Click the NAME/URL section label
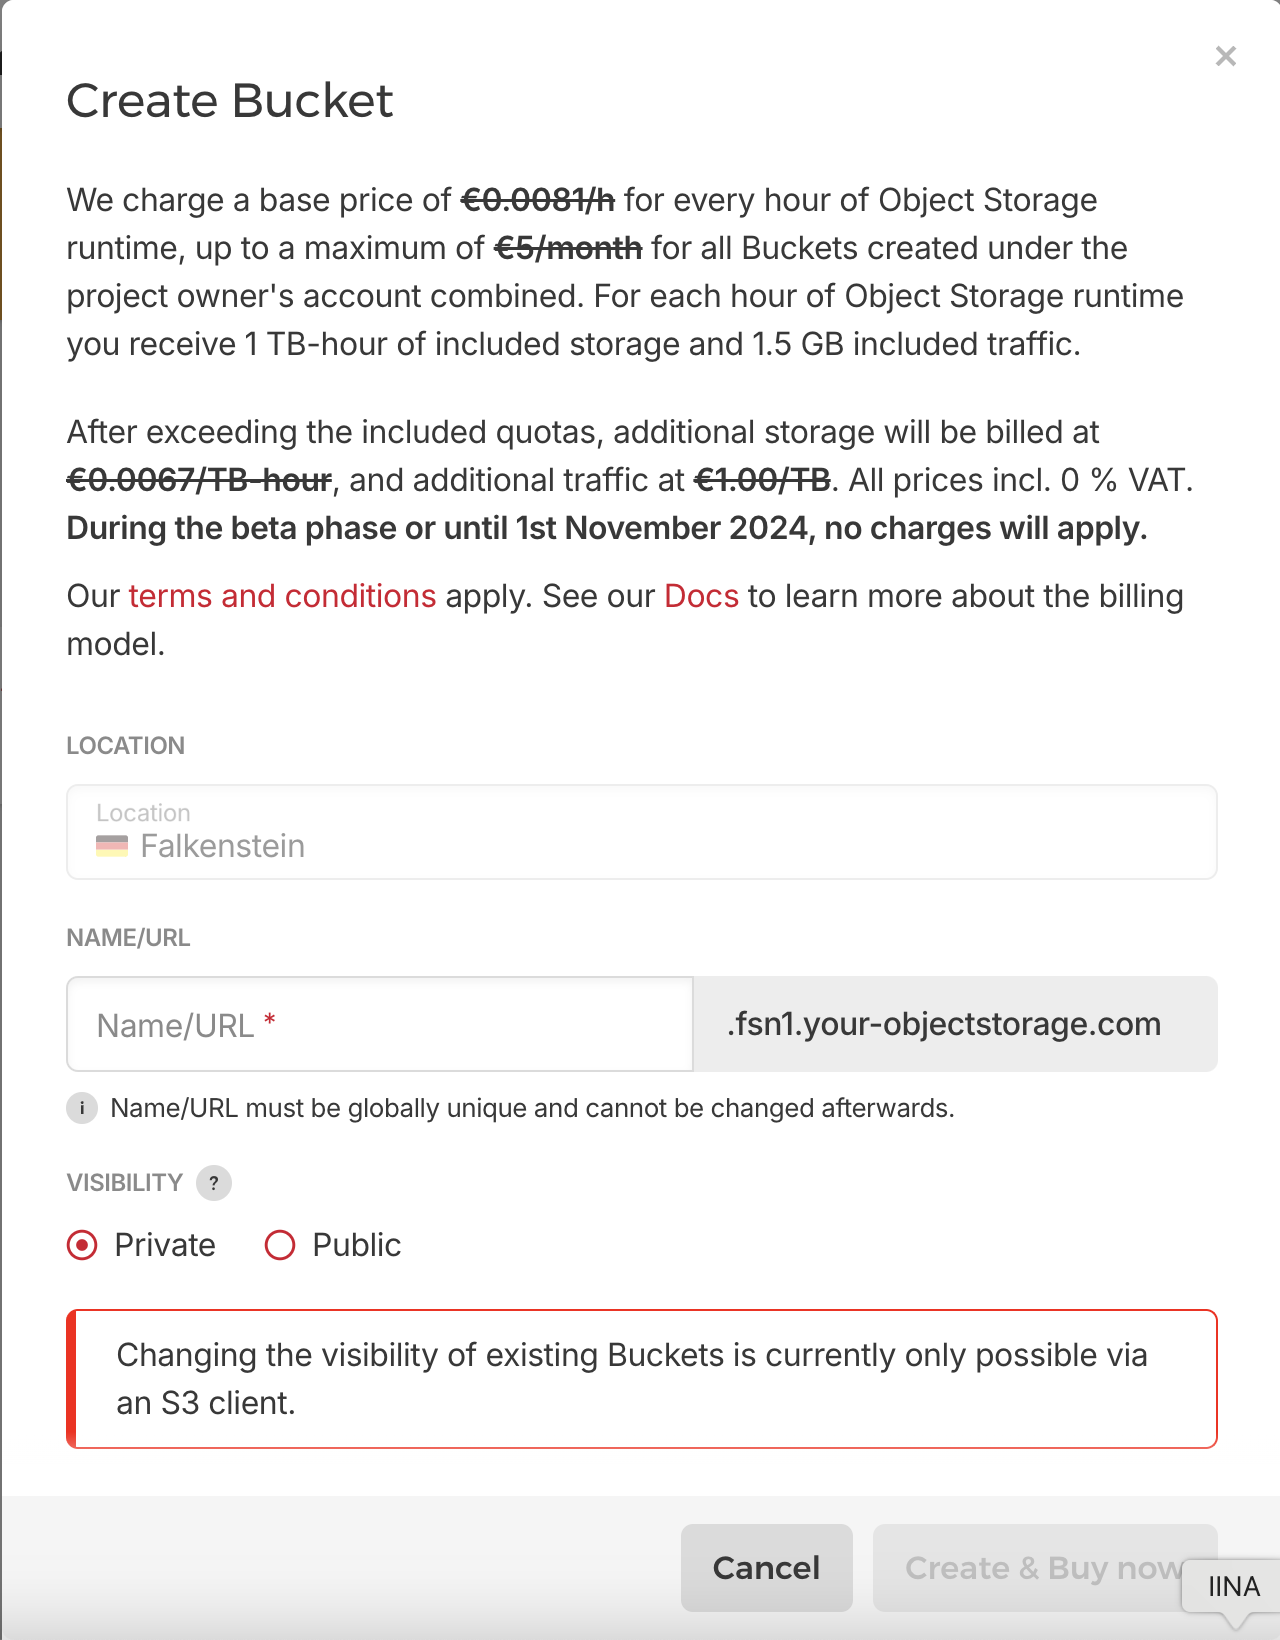The height and width of the screenshot is (1640, 1280). click(x=128, y=938)
